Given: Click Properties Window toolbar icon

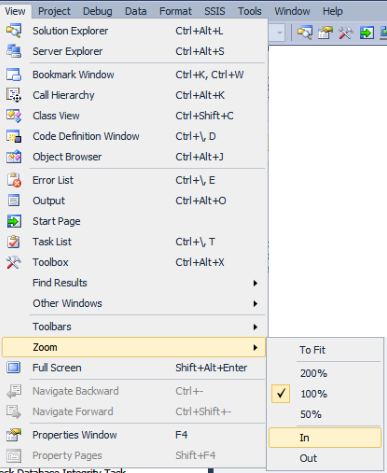Looking at the screenshot, I should 325,33.
